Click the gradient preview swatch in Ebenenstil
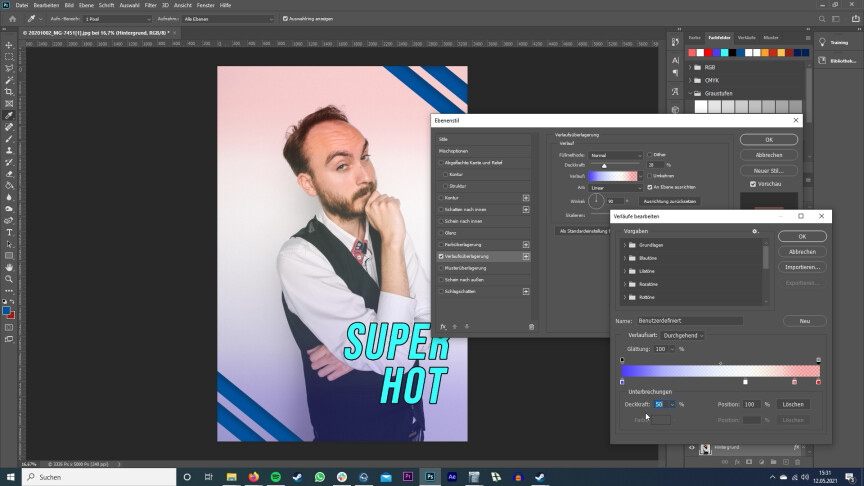 613,175
